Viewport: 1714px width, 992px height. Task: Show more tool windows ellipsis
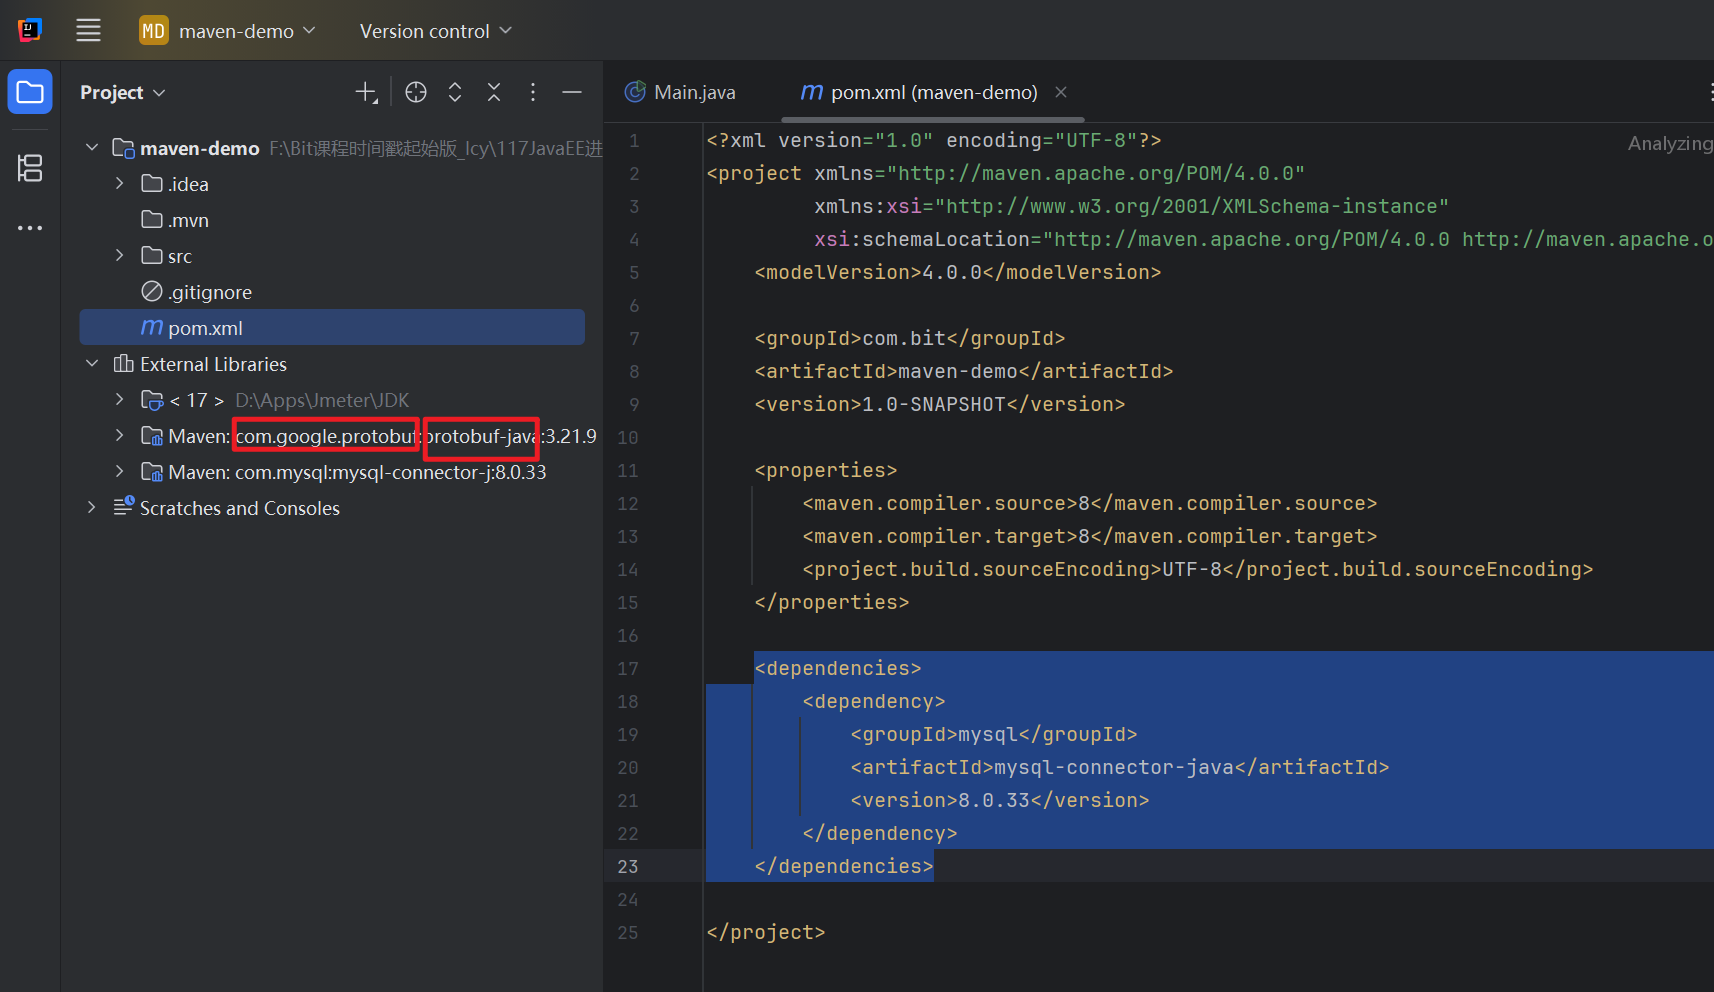point(30,228)
